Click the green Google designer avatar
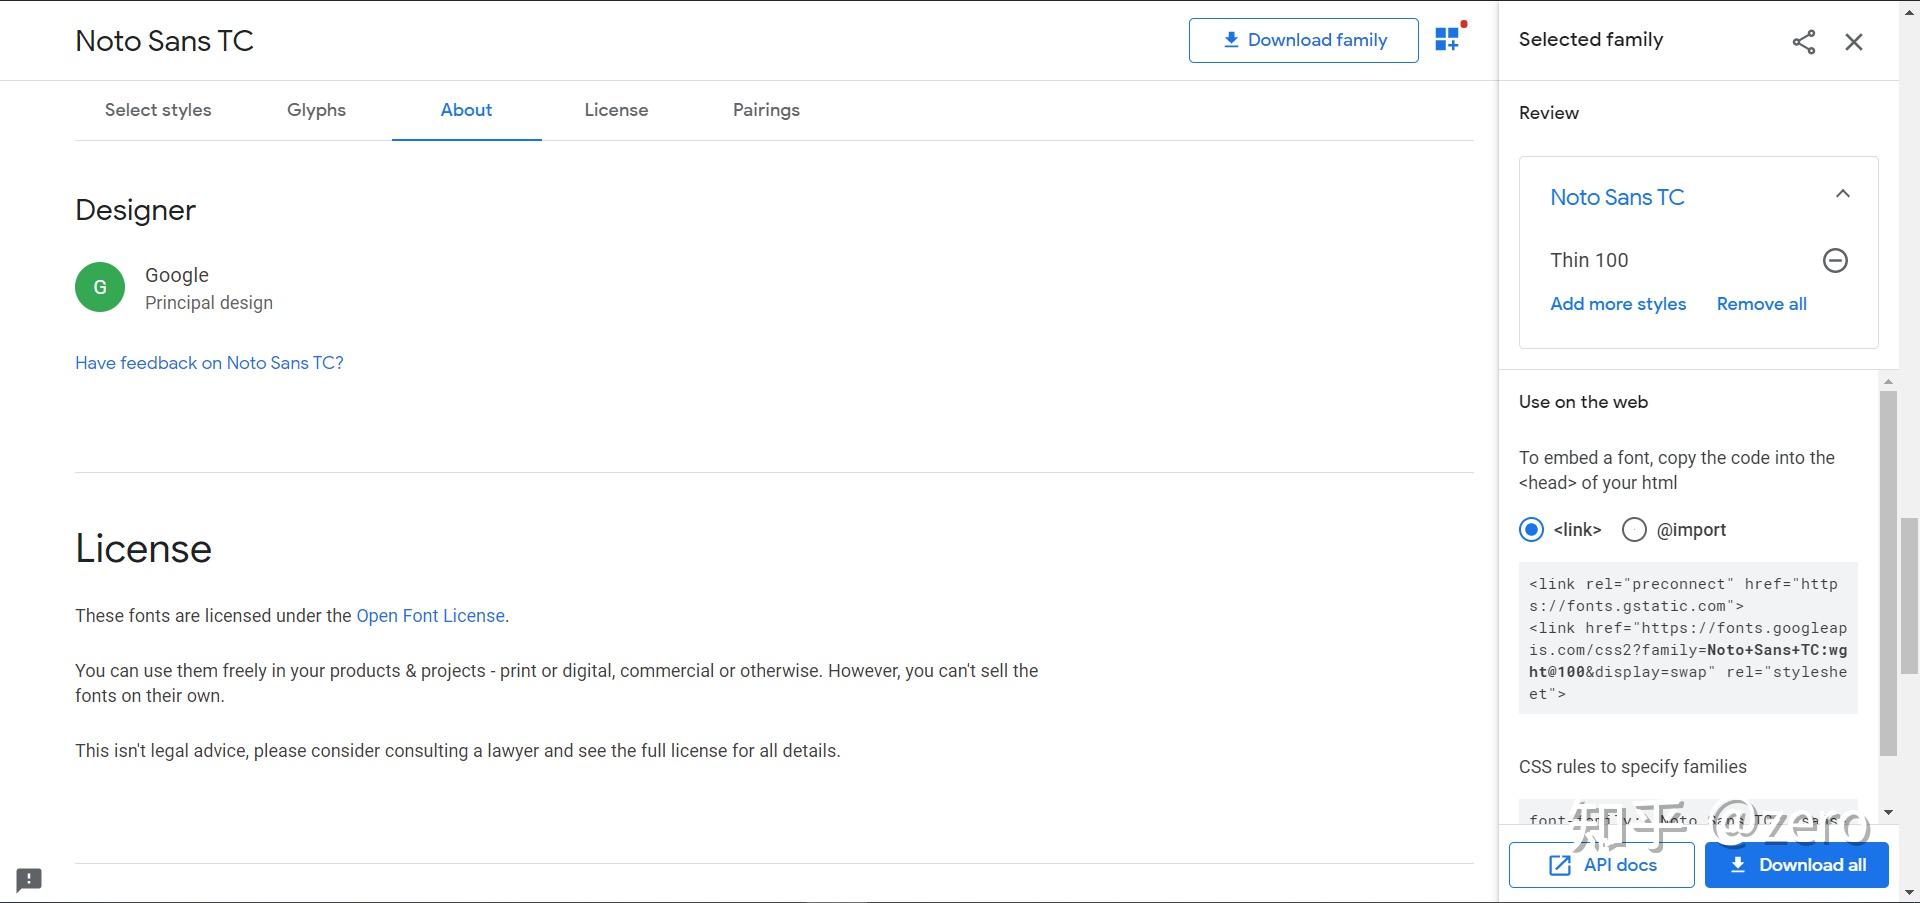1920x903 pixels. [x=100, y=287]
